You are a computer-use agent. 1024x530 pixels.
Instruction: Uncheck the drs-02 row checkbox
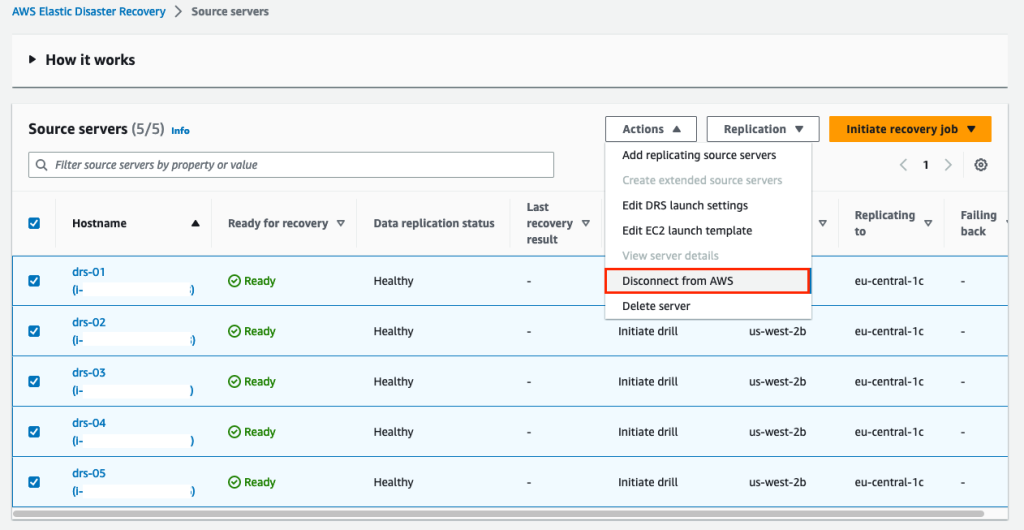click(x=34, y=331)
